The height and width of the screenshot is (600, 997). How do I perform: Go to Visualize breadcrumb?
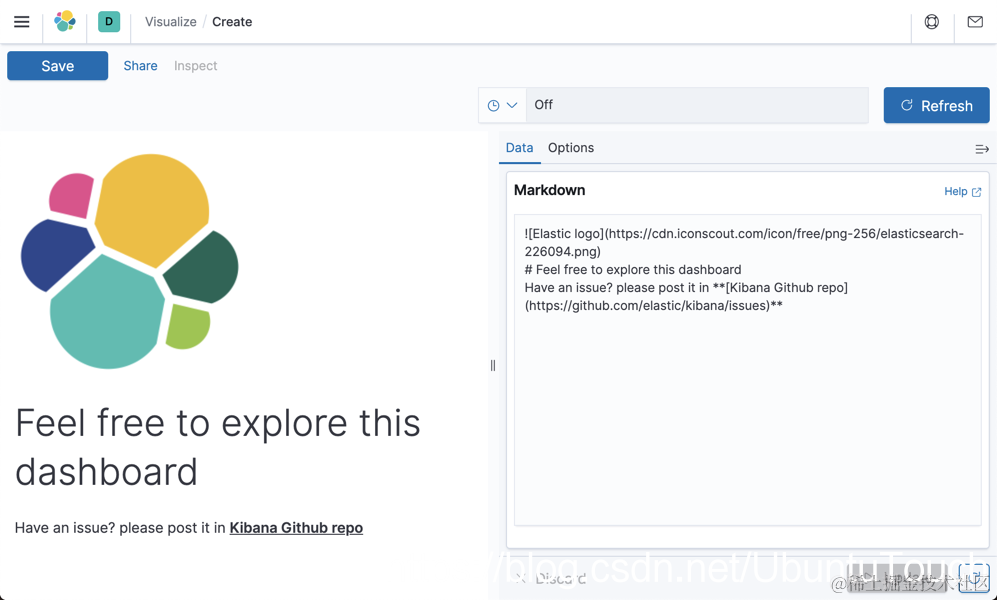[x=170, y=22]
